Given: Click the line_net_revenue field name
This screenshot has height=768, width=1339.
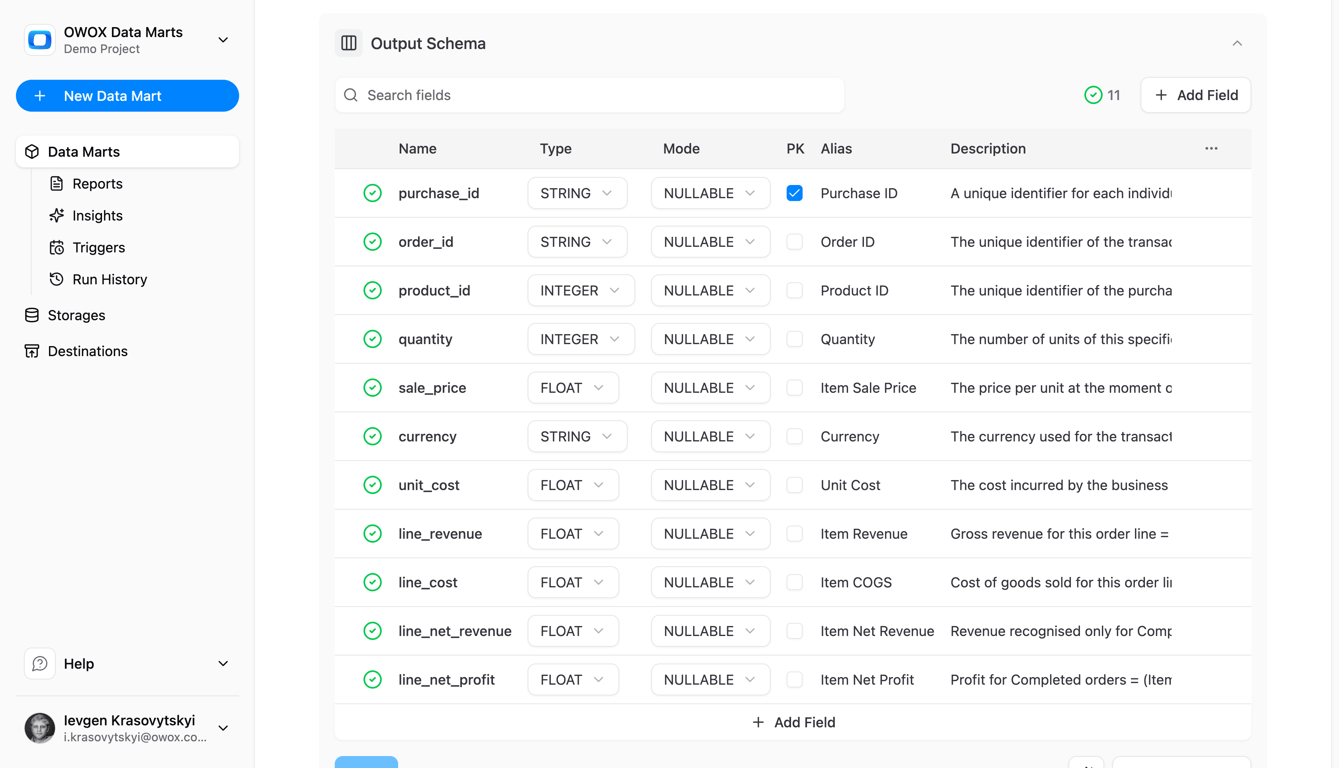Looking at the screenshot, I should coord(455,631).
